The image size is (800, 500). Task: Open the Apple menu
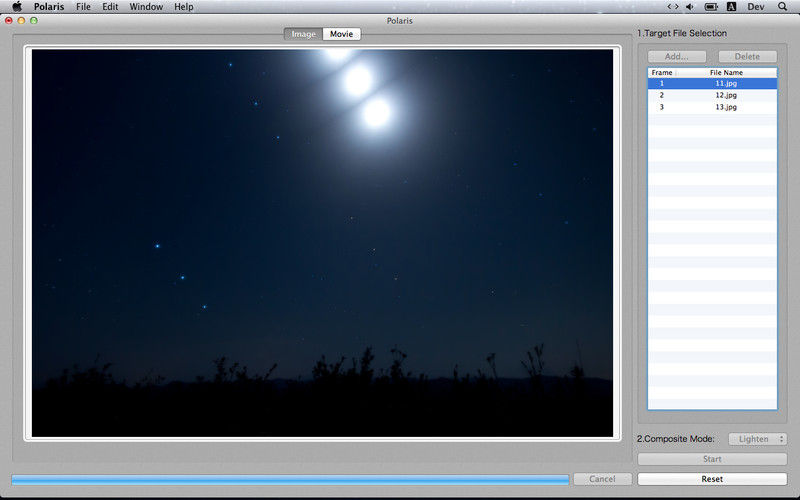(17, 7)
